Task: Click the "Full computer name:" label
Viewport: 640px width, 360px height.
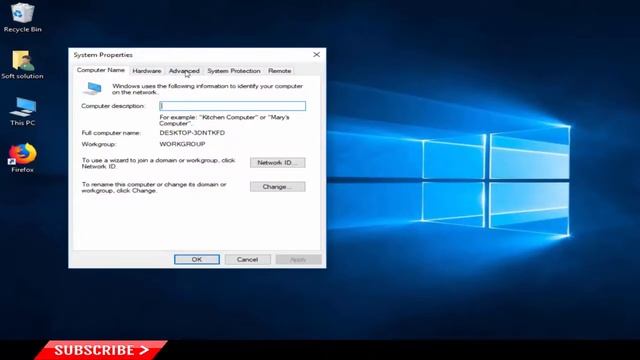Action: click(111, 133)
